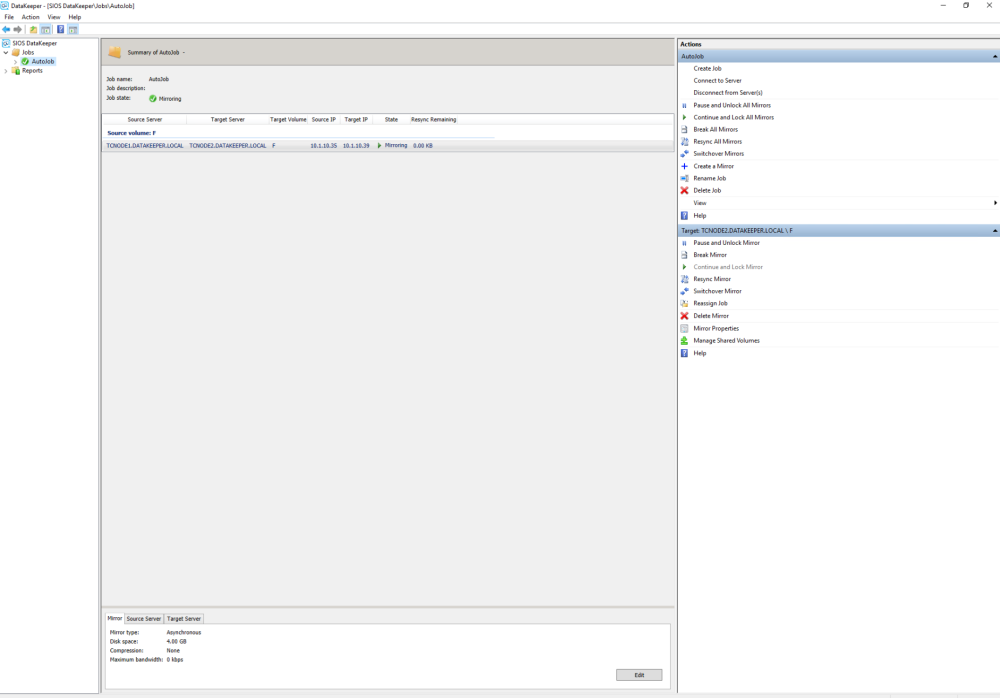Click the State column header
The image size is (1000, 698).
coord(391,119)
